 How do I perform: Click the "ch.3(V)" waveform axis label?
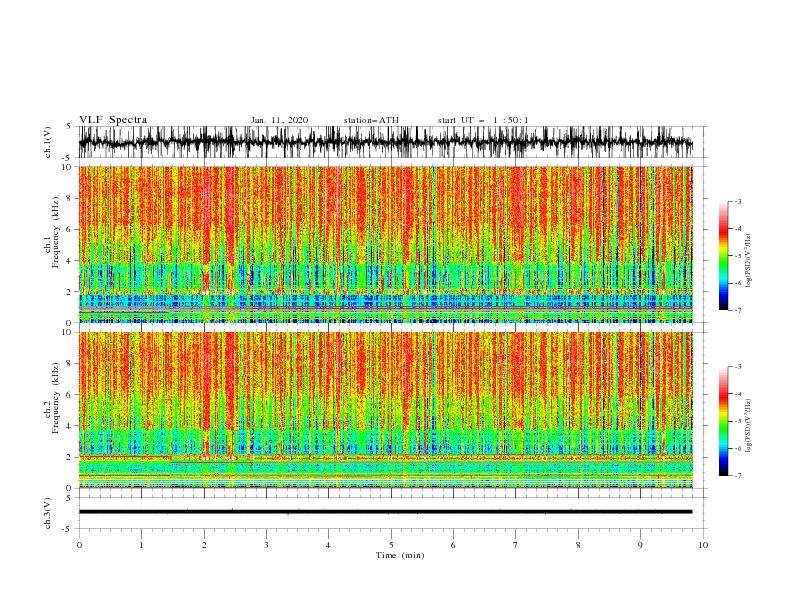48,513
